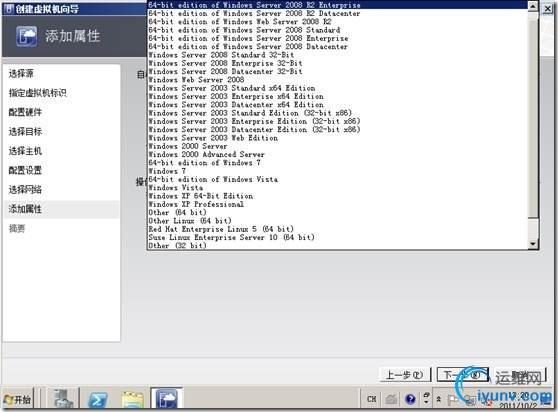The image size is (558, 412).
Task: Select Windows Server 2008 Enterprise 32-Bit
Action: pos(337,63)
